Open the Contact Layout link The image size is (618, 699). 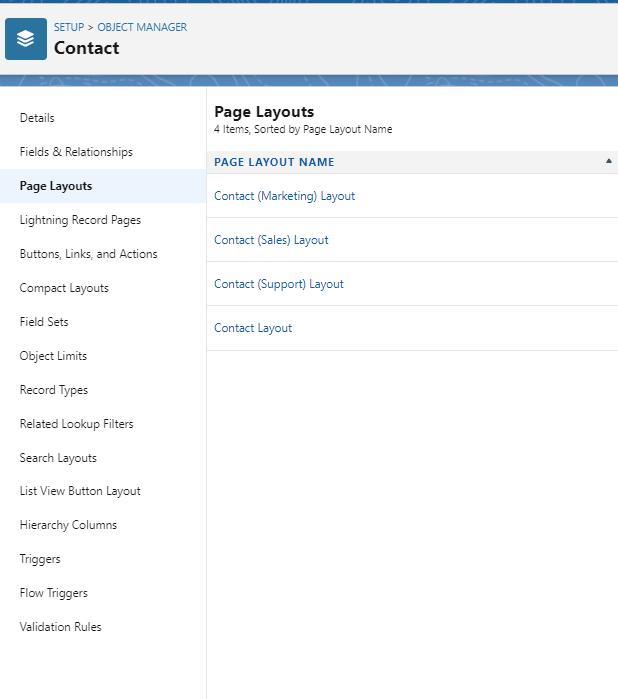click(x=253, y=328)
